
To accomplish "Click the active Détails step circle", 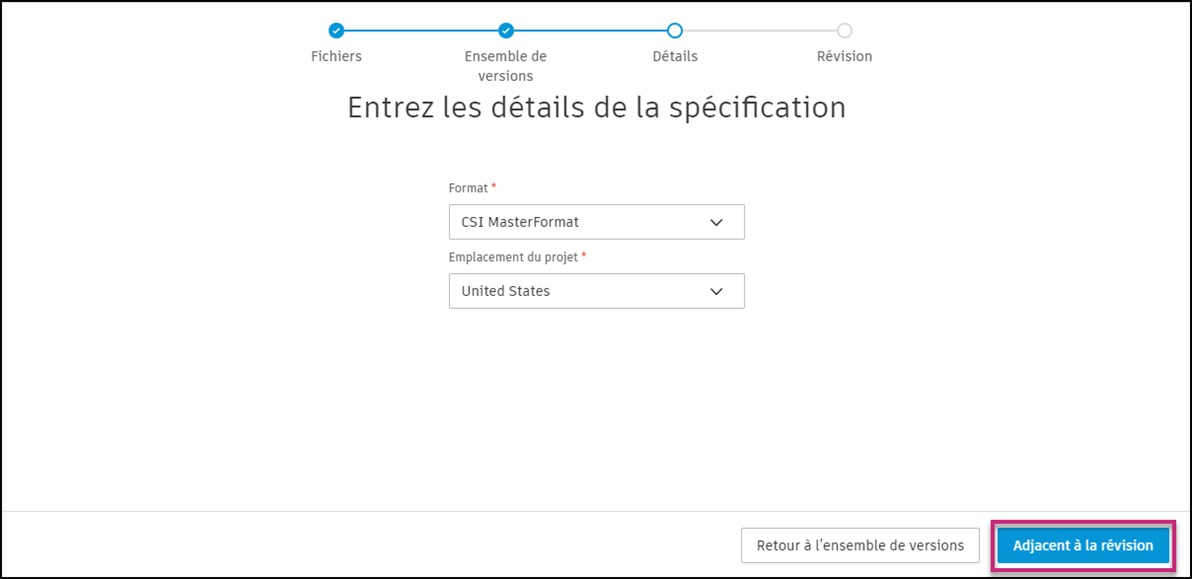I will (674, 31).
